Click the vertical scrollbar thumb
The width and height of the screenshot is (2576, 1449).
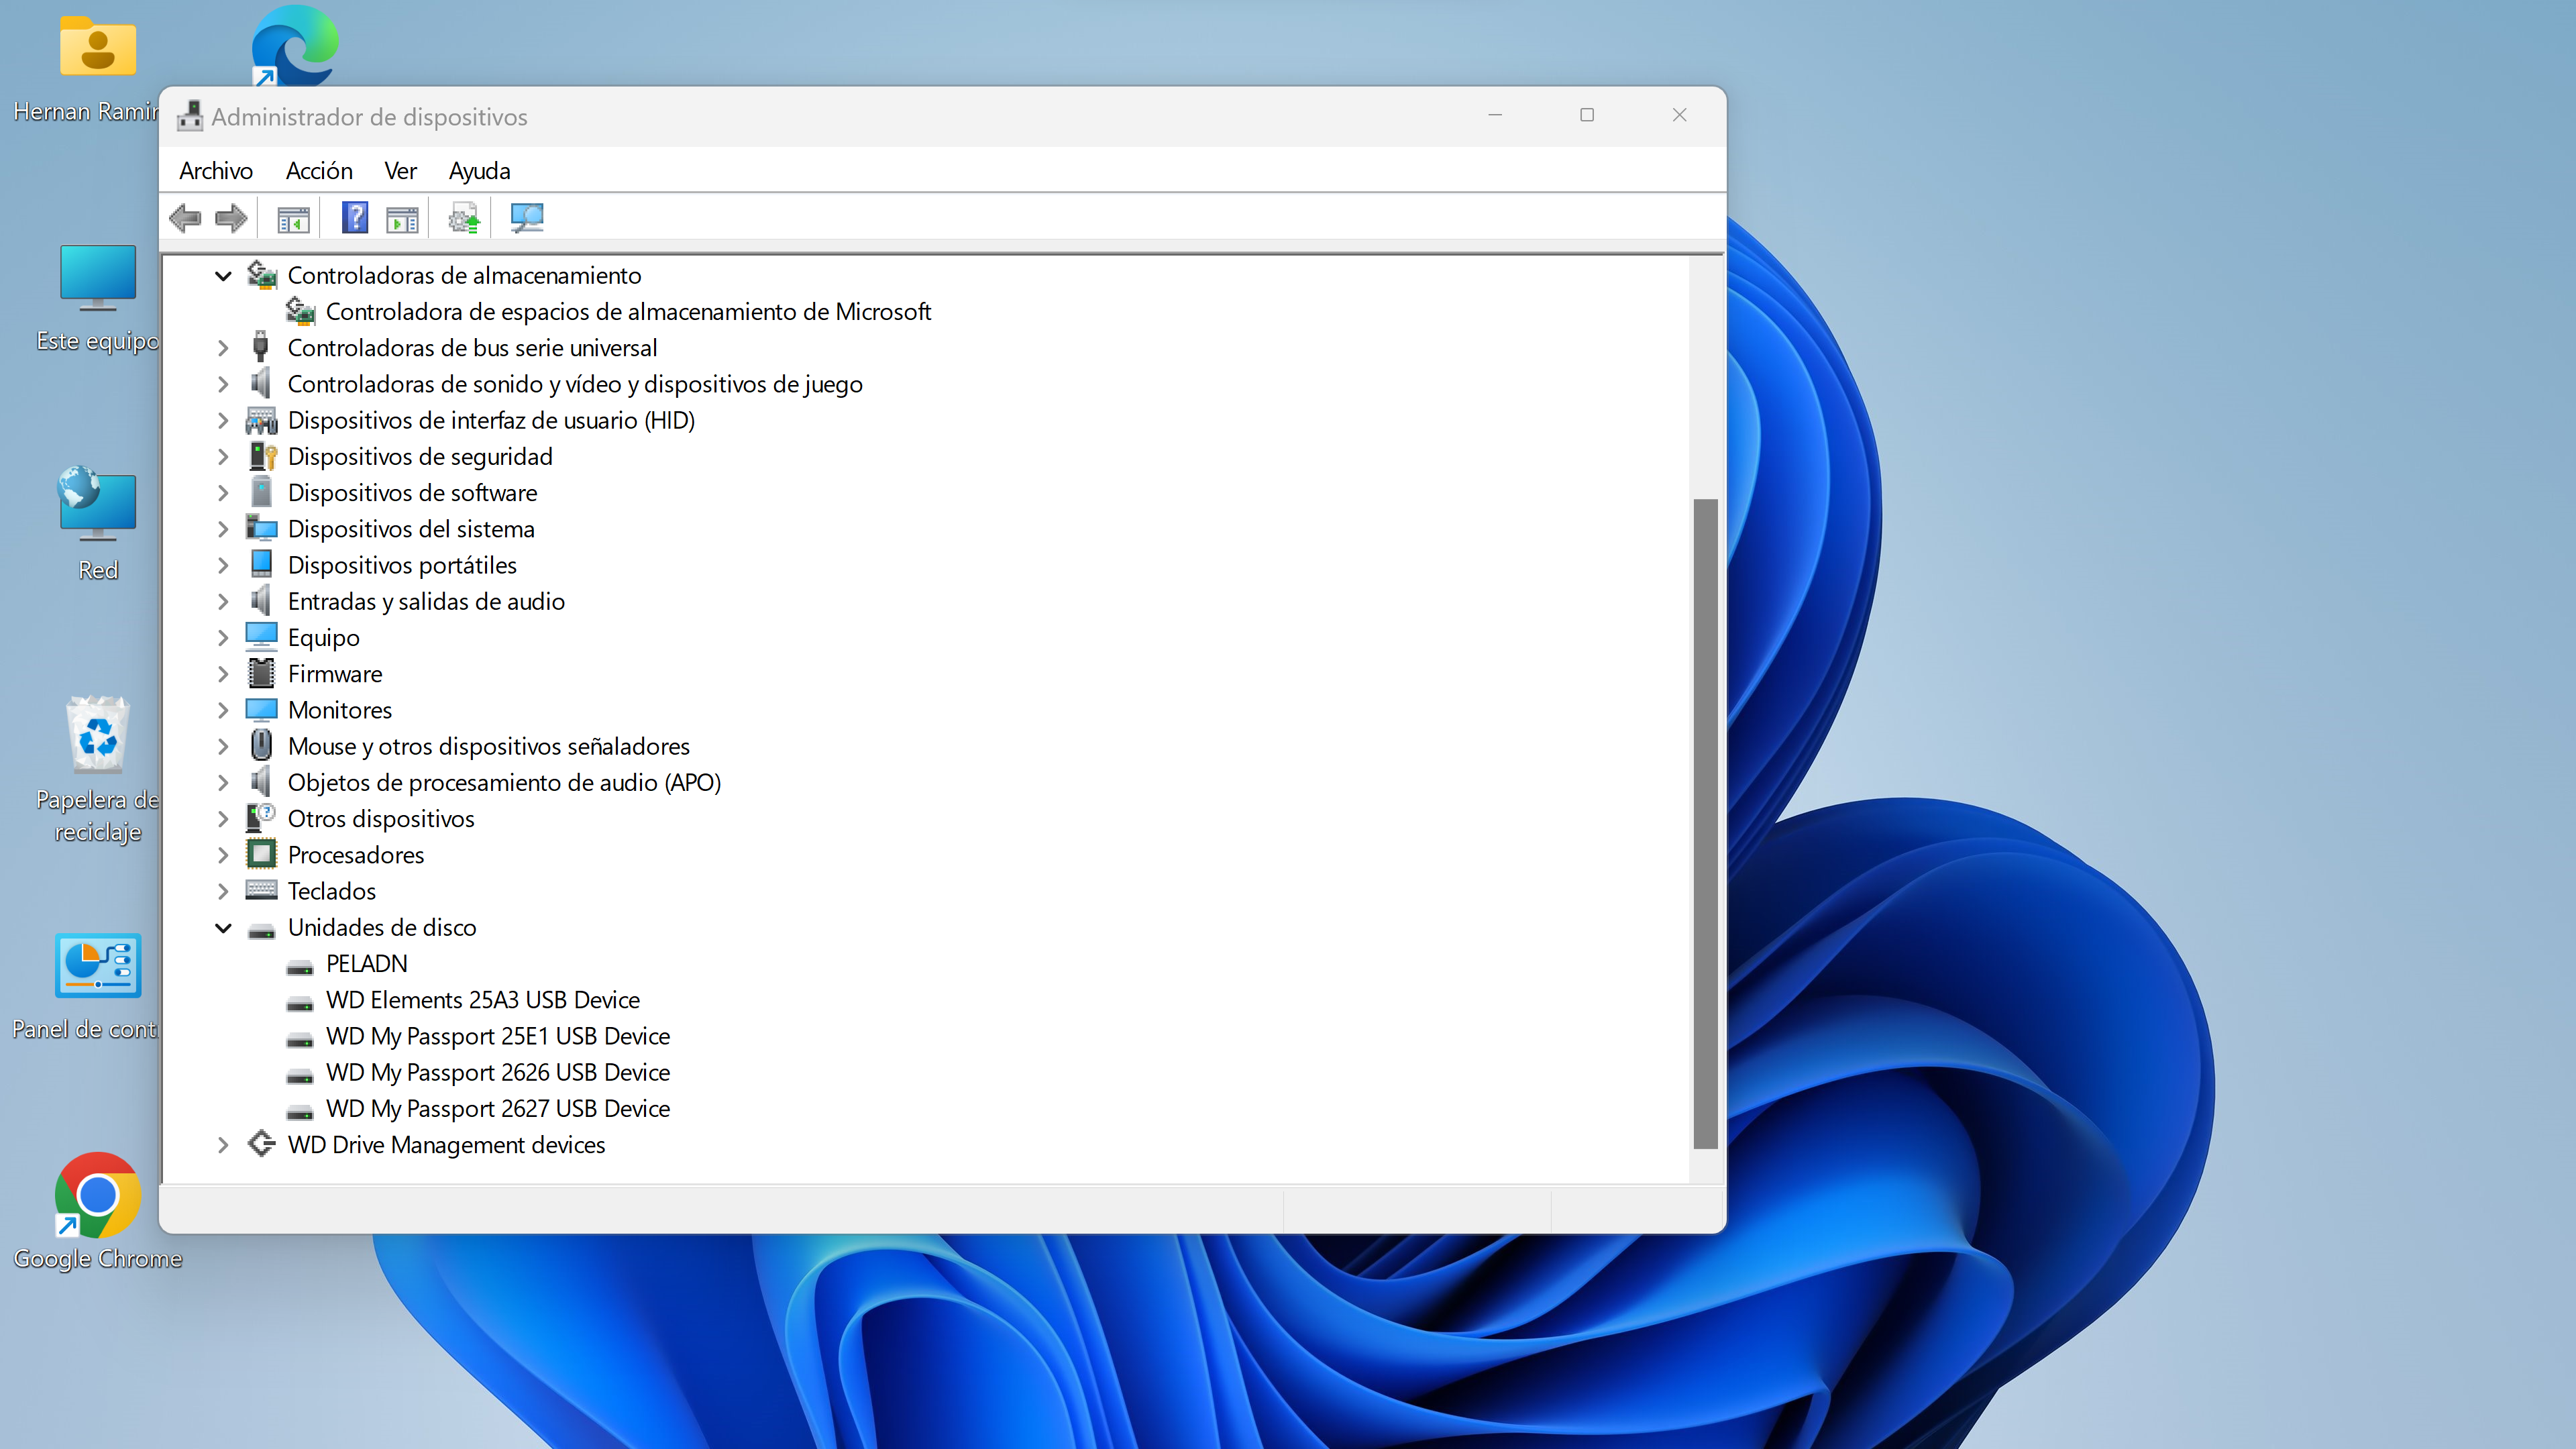click(x=1705, y=823)
